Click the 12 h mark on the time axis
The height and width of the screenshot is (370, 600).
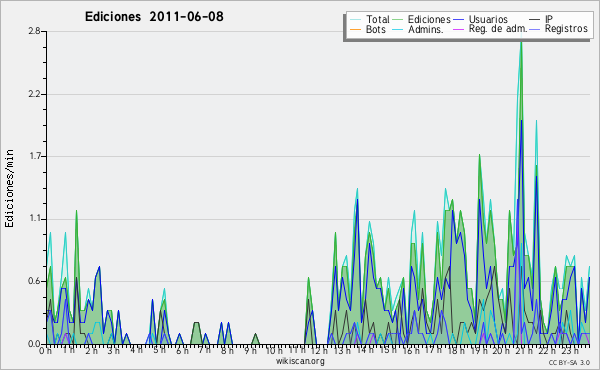(319, 351)
